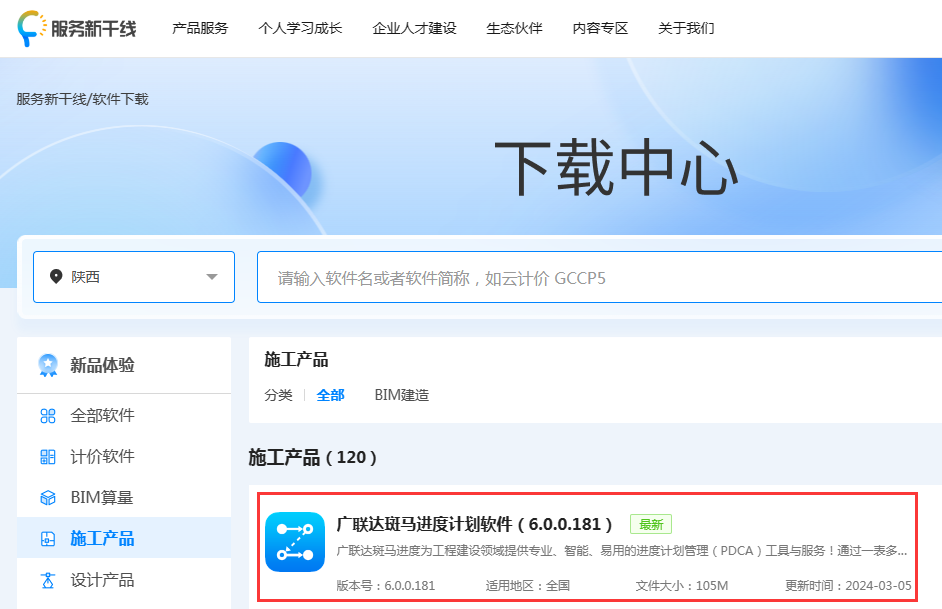The width and height of the screenshot is (942, 609).
Task: Open the 个人学习成长 menu
Action: point(300,28)
